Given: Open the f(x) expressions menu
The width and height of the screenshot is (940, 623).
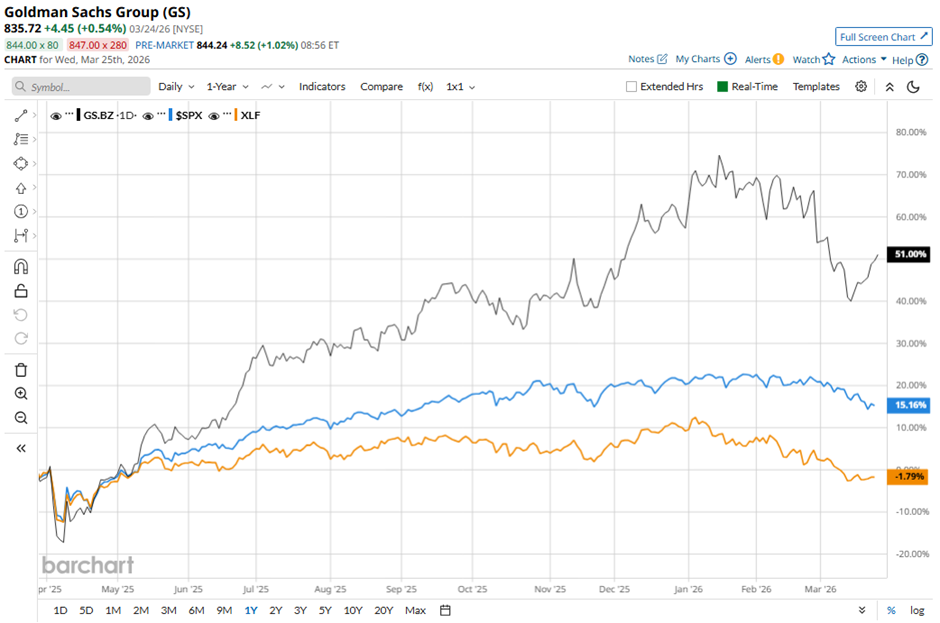Looking at the screenshot, I should coord(425,87).
